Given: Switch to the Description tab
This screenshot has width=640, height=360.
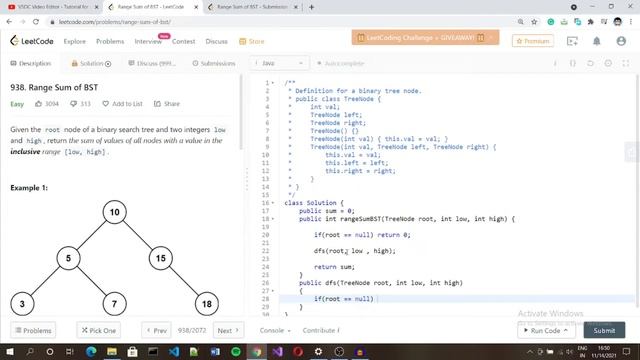Looking at the screenshot, I should tap(31, 63).
